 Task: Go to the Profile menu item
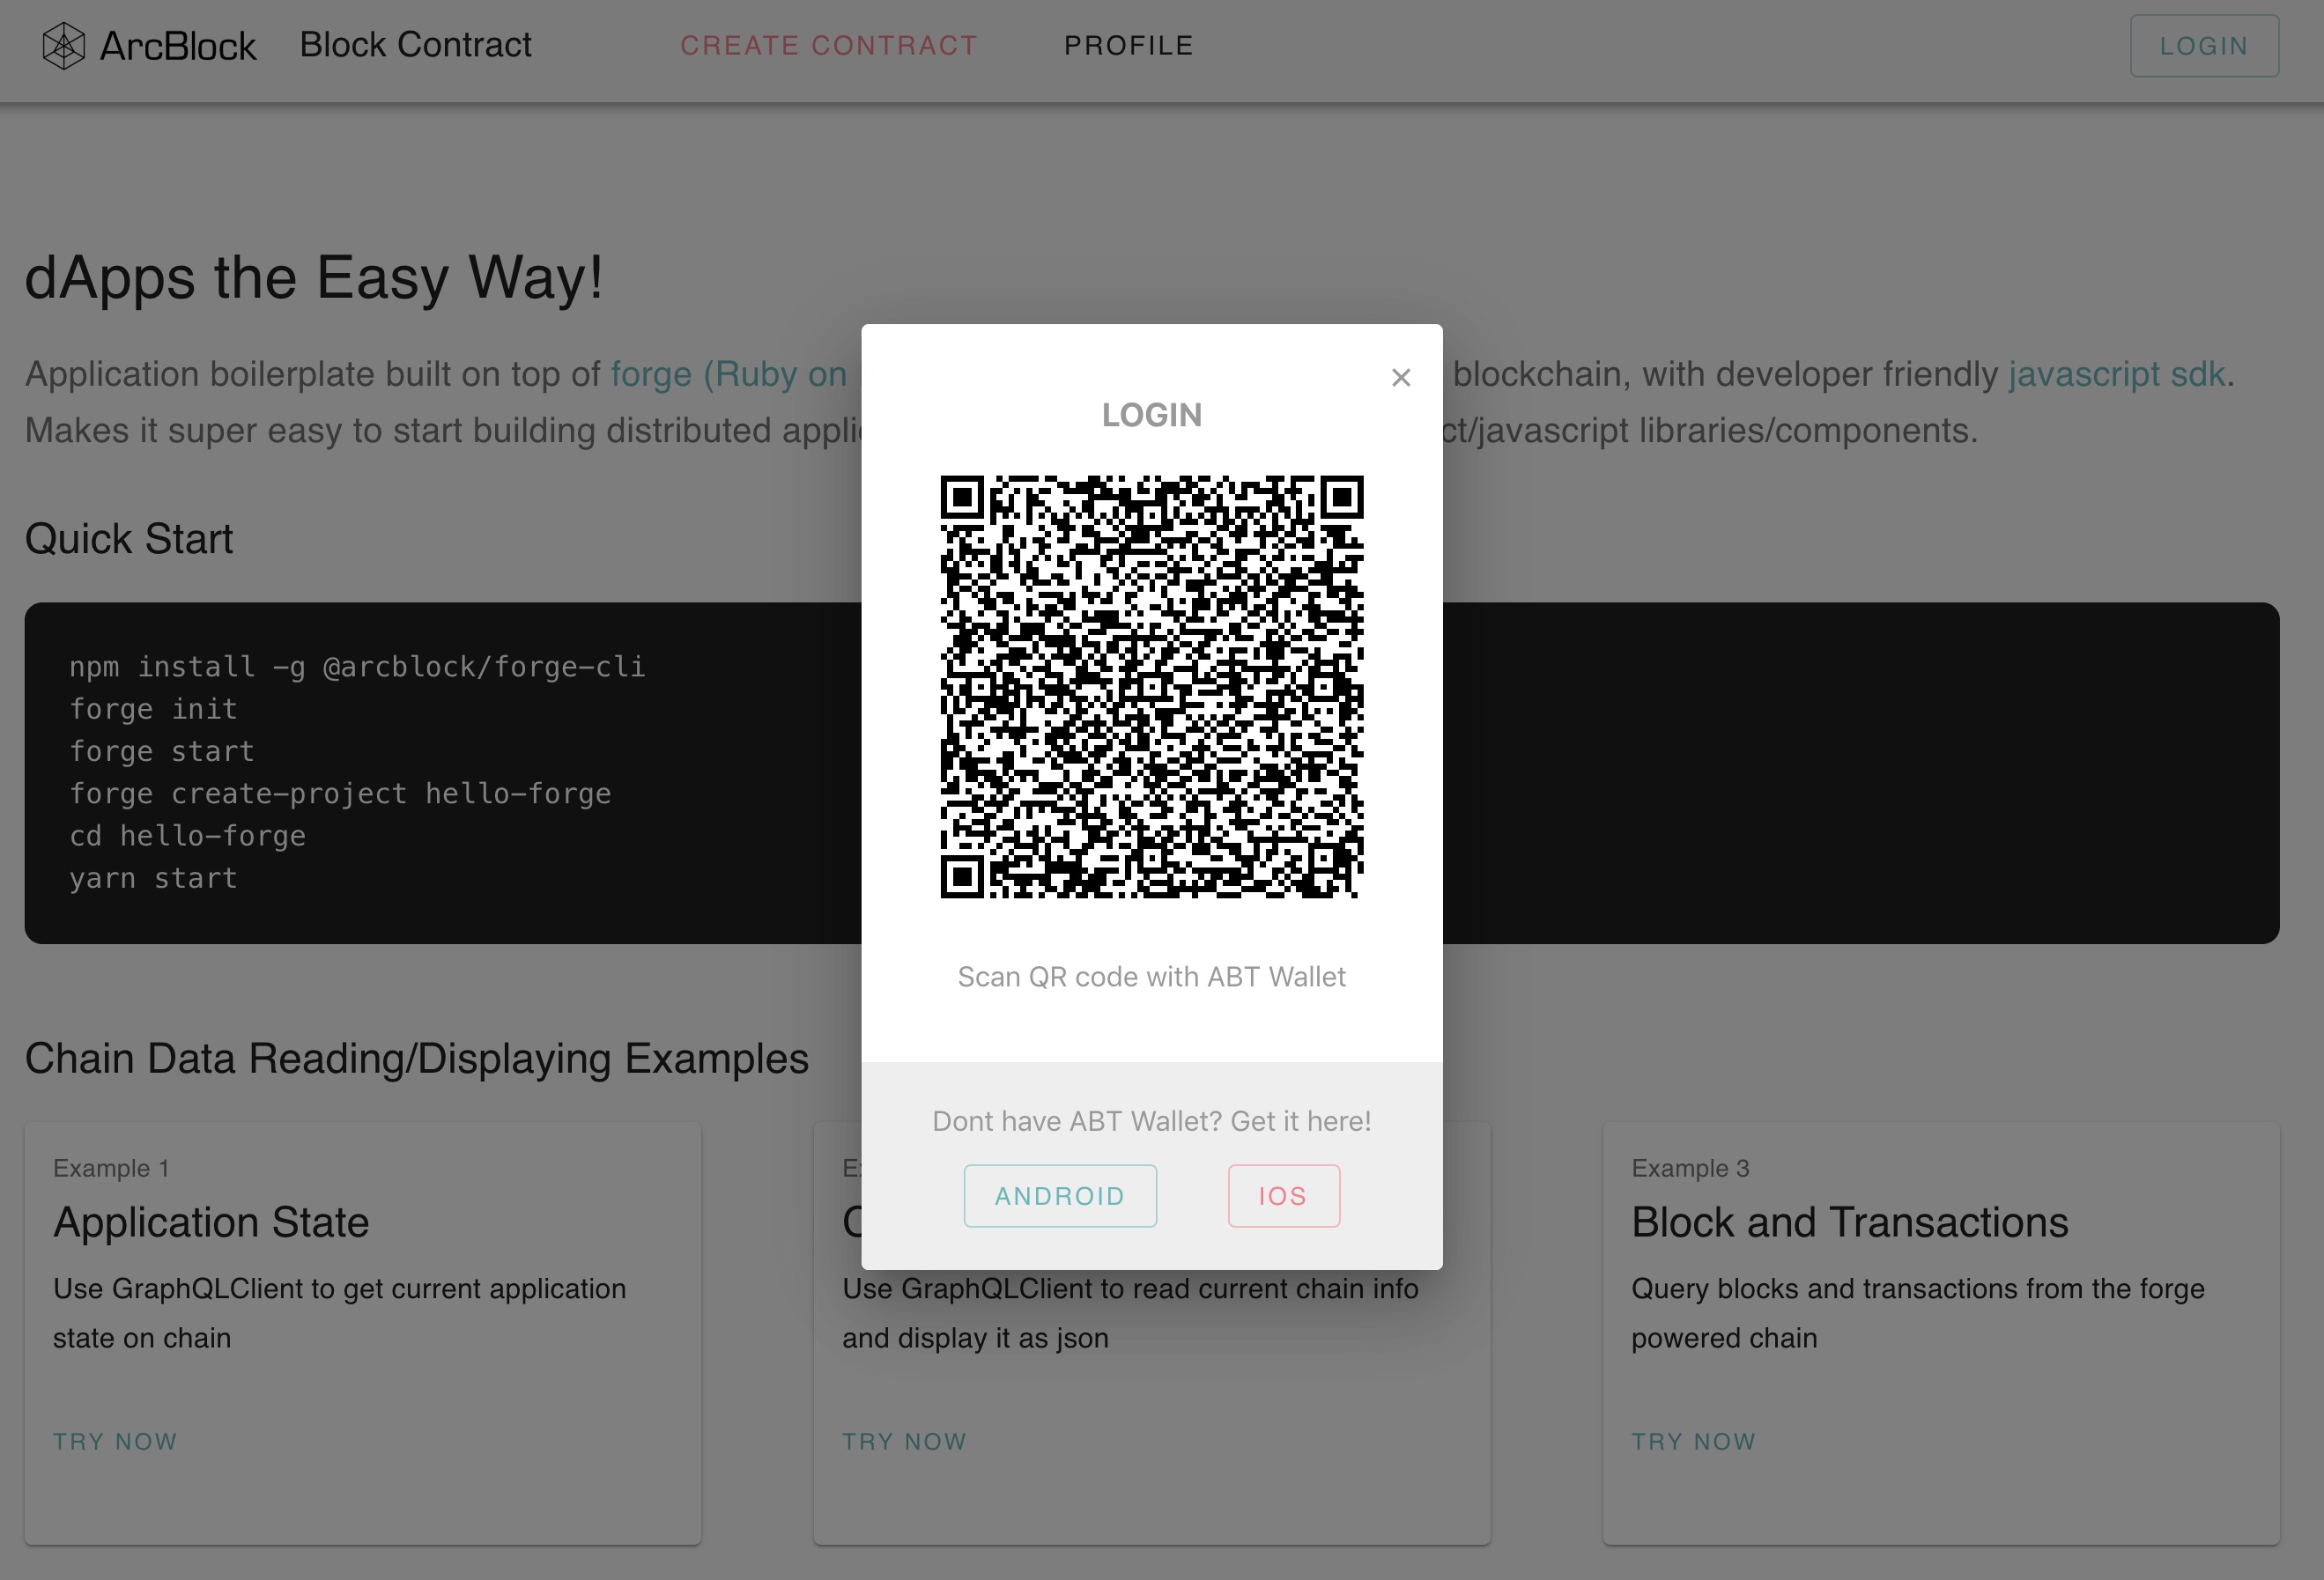pyautogui.click(x=1128, y=46)
